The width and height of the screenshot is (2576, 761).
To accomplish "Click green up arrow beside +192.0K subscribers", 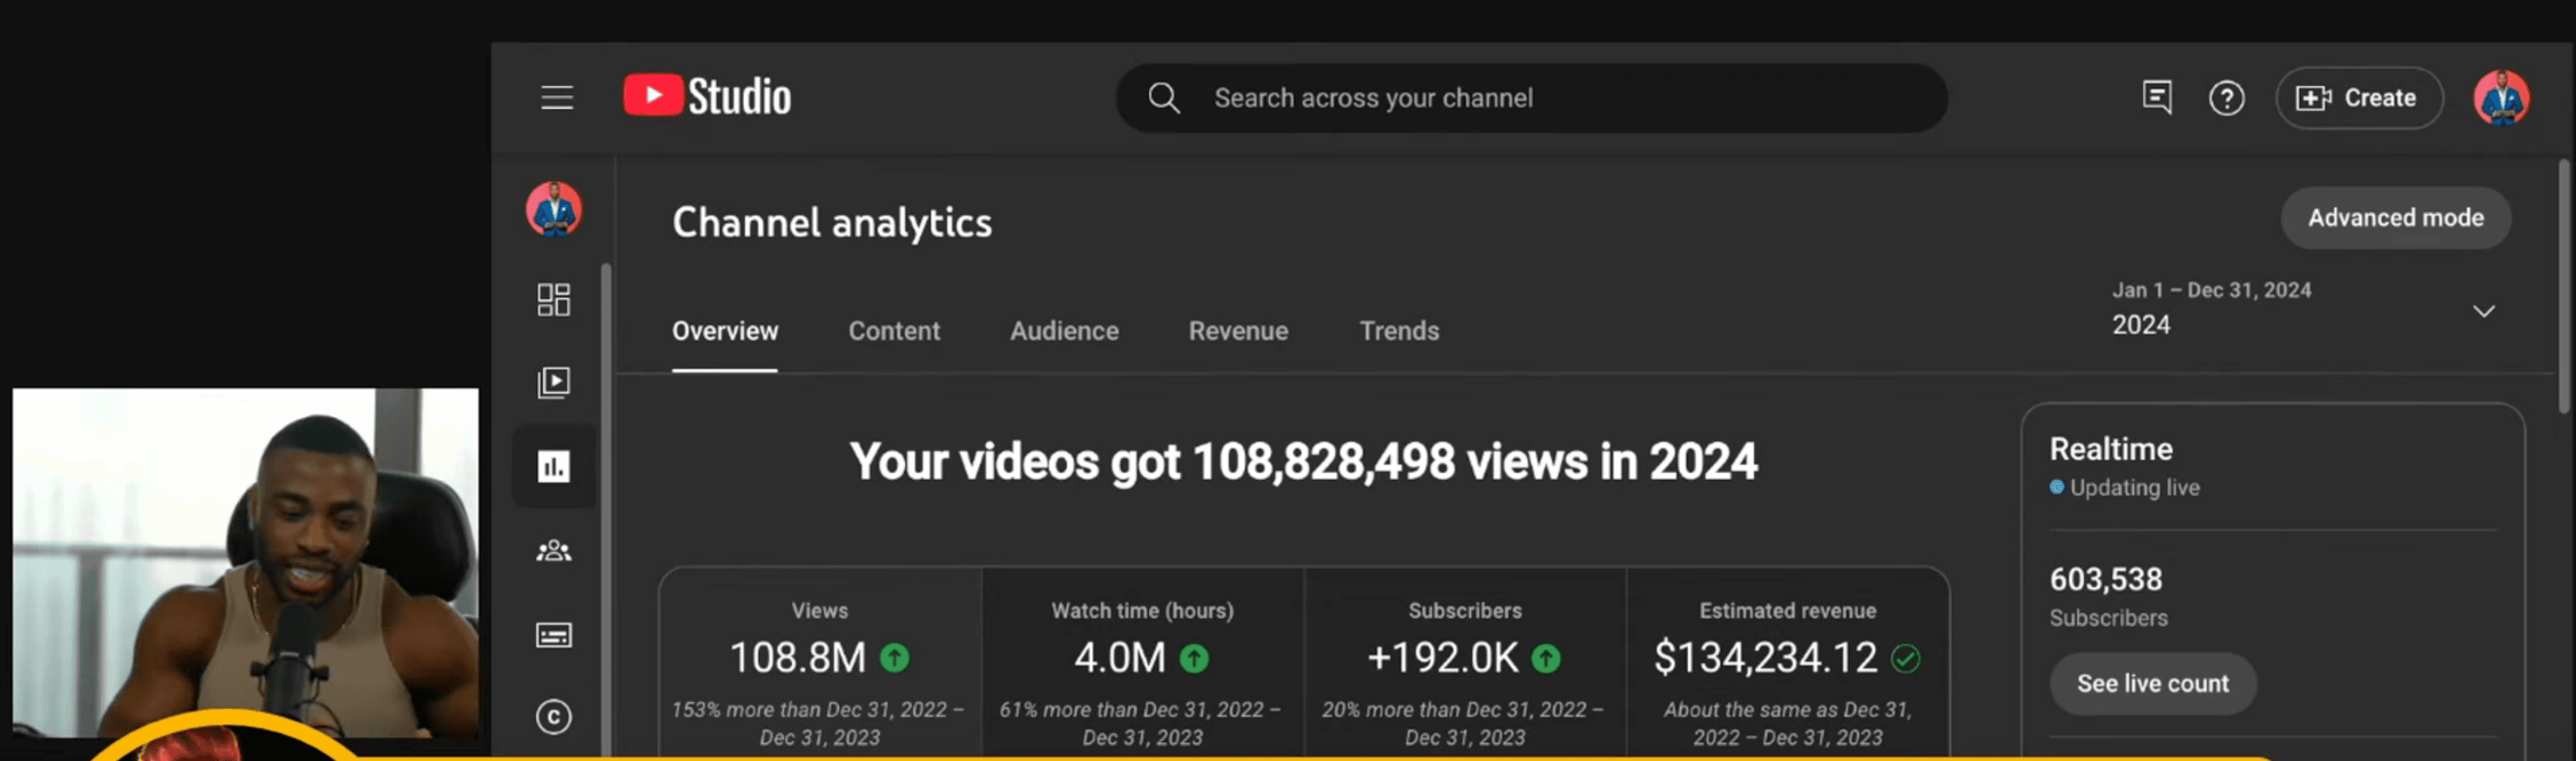I will tap(1546, 658).
